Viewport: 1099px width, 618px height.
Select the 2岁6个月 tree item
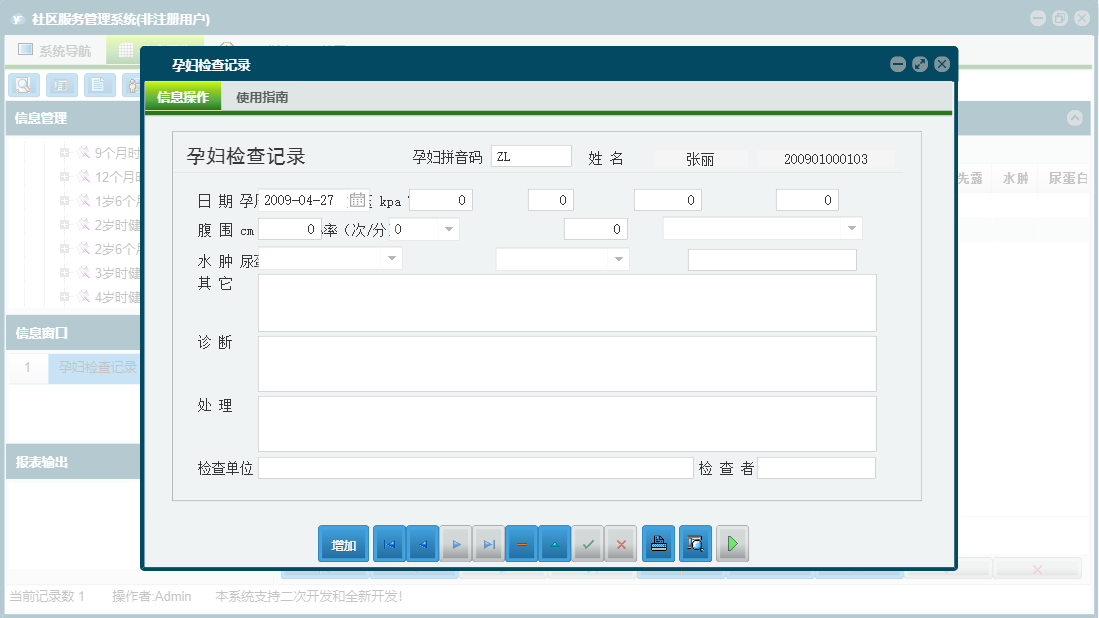(x=117, y=249)
